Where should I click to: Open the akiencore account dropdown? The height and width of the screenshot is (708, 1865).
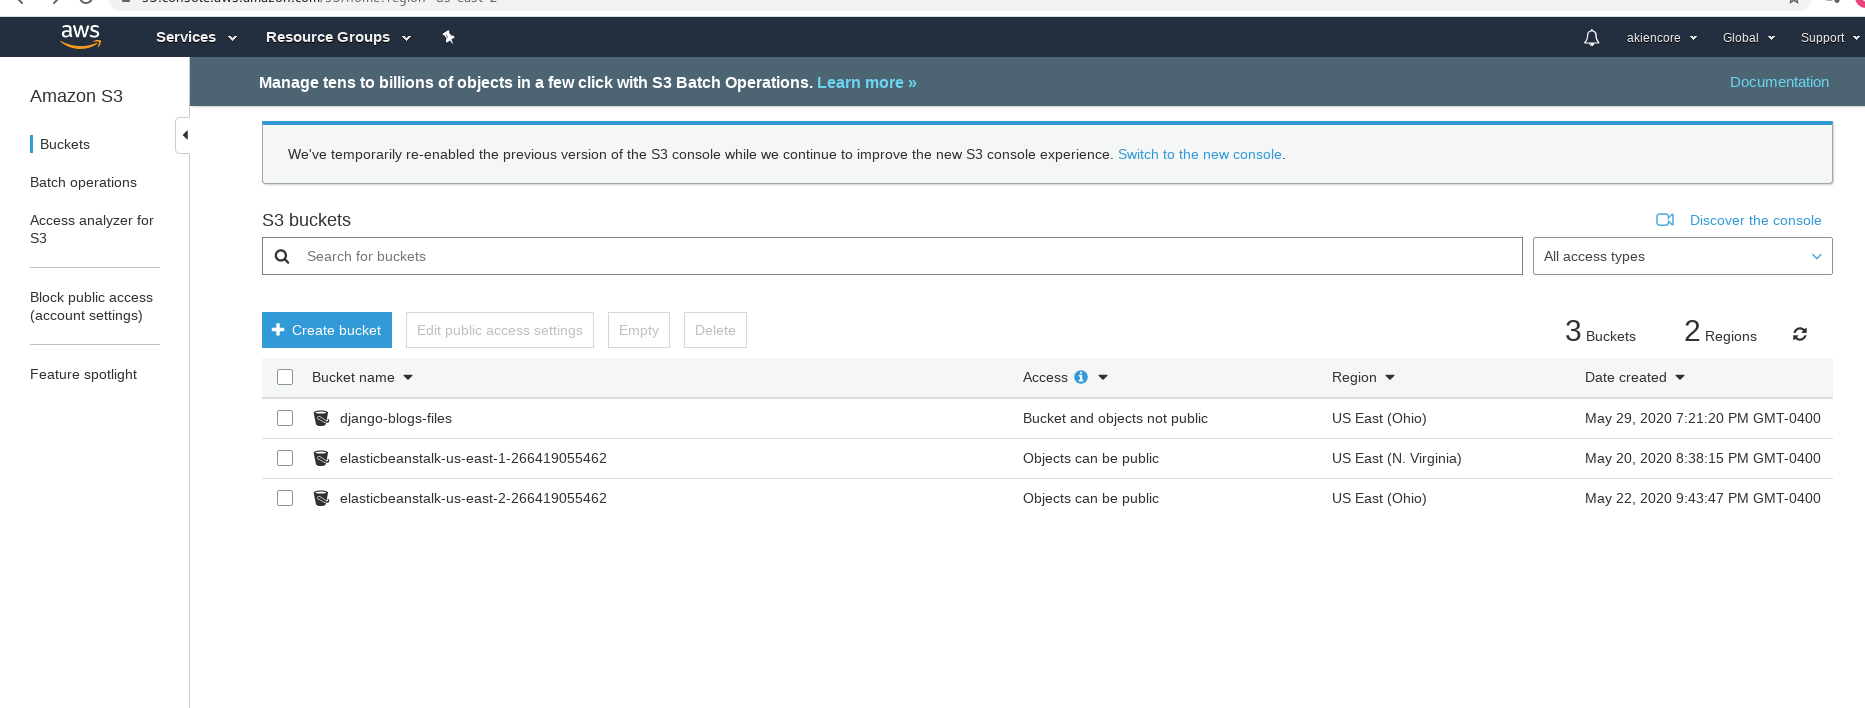tap(1661, 38)
